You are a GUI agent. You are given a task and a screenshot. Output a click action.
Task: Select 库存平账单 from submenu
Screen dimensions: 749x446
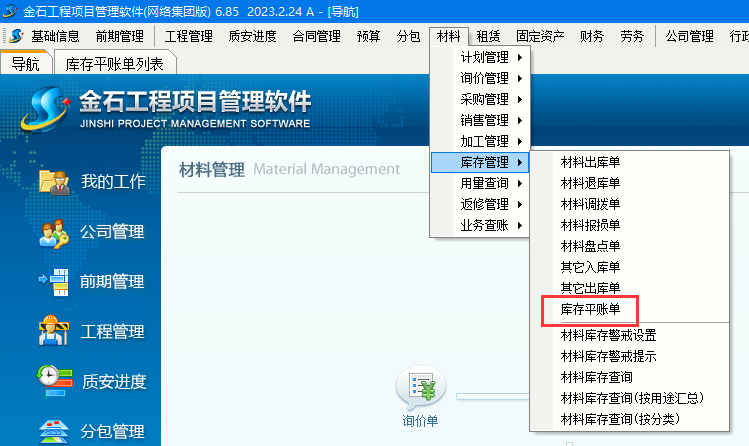(x=590, y=310)
